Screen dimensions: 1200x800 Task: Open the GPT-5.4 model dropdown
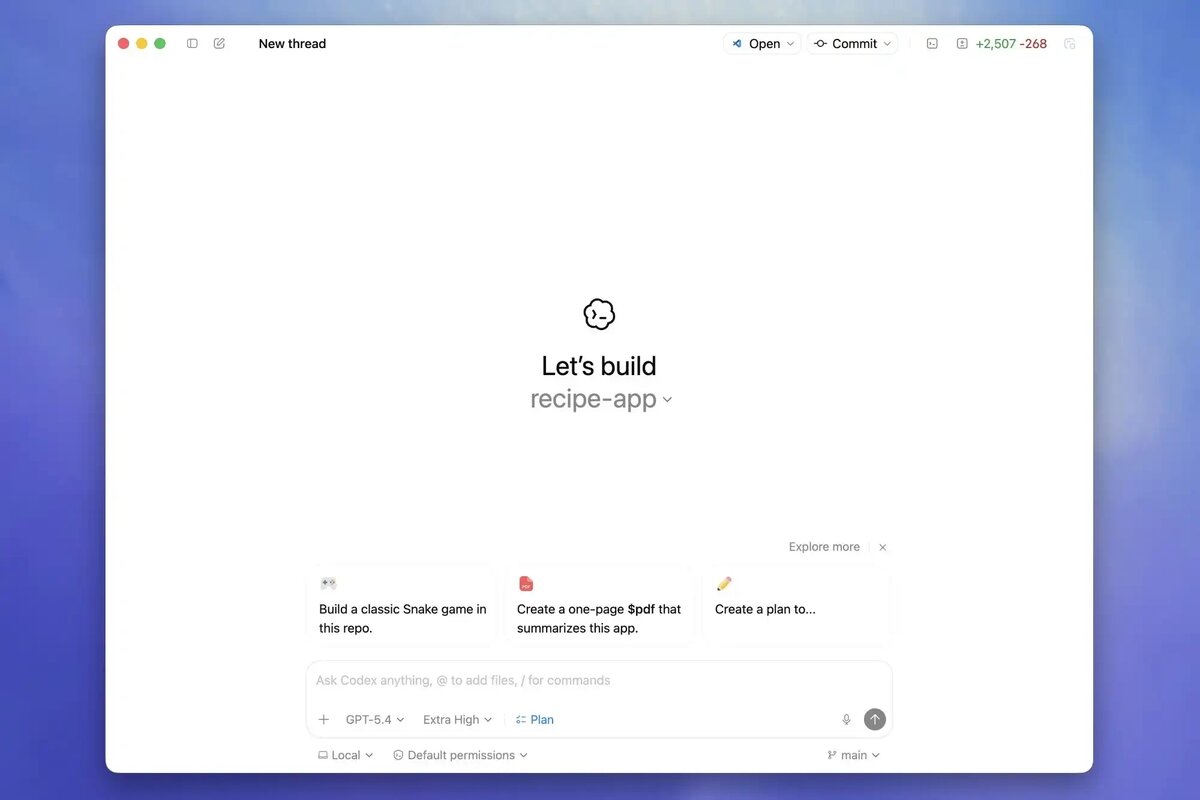point(372,719)
